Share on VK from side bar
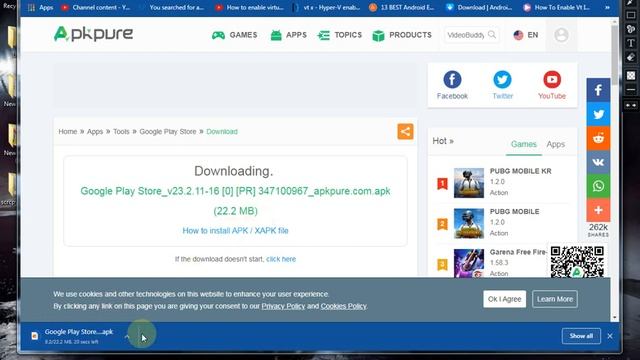This screenshot has height=360, width=640. 598,162
